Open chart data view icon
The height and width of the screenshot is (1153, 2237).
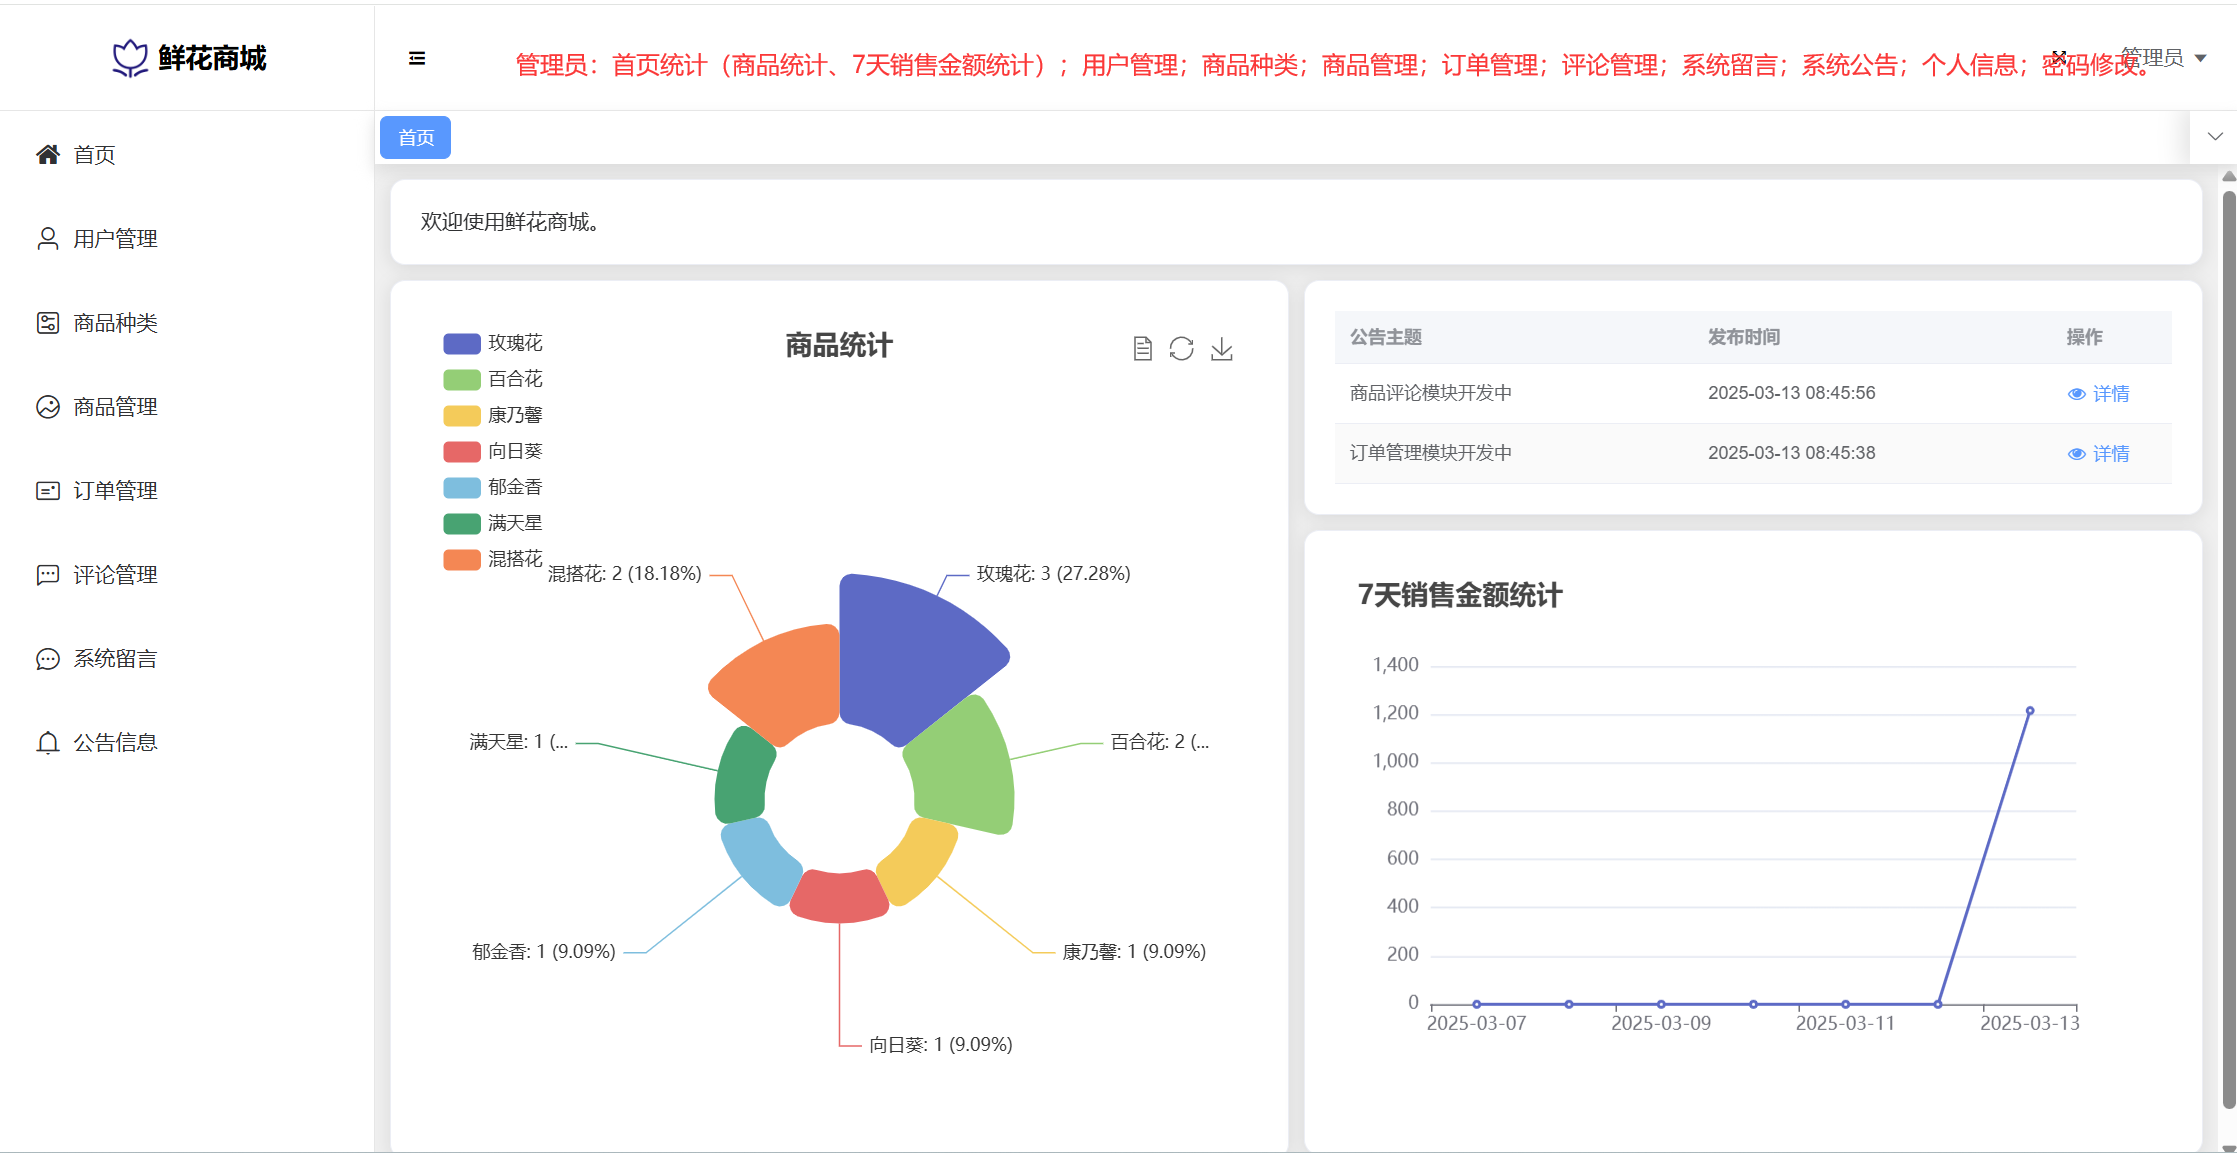tap(1142, 348)
